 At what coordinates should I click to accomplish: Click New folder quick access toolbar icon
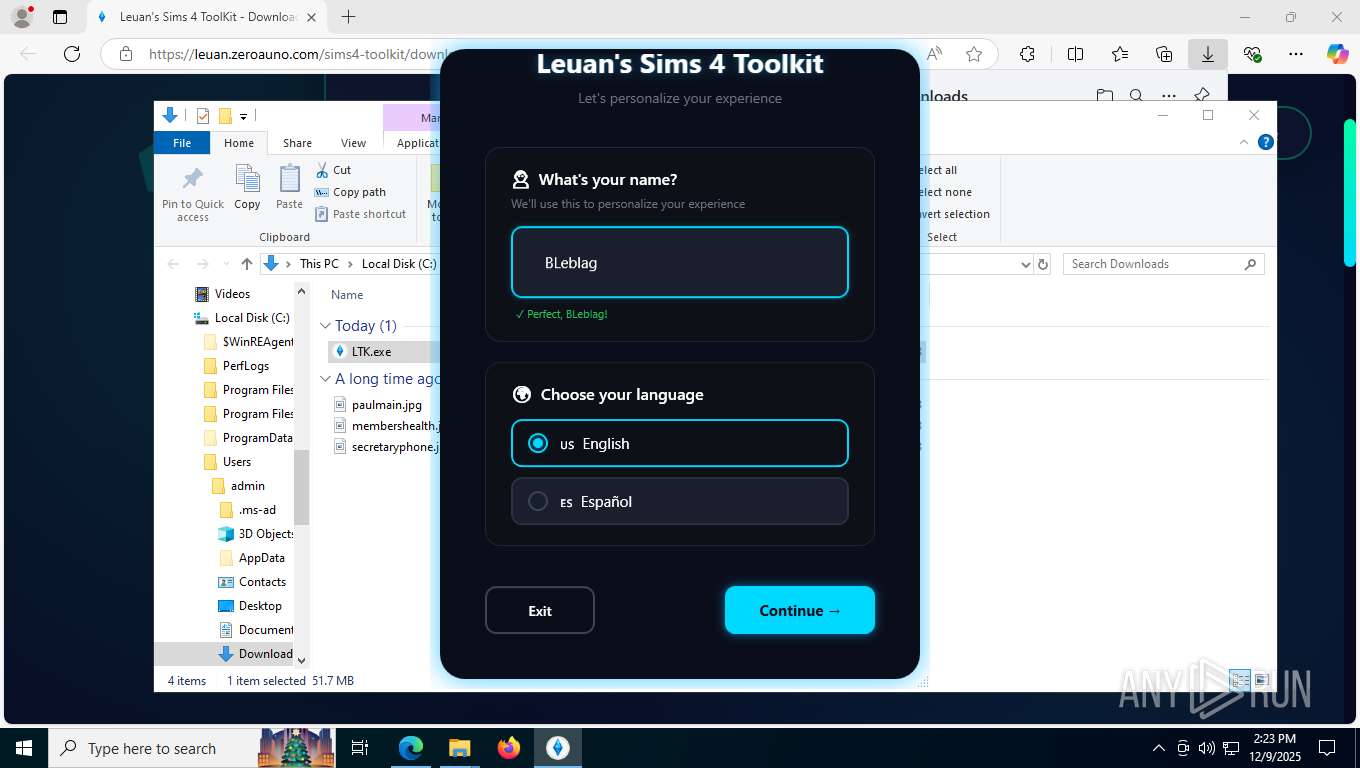[225, 116]
